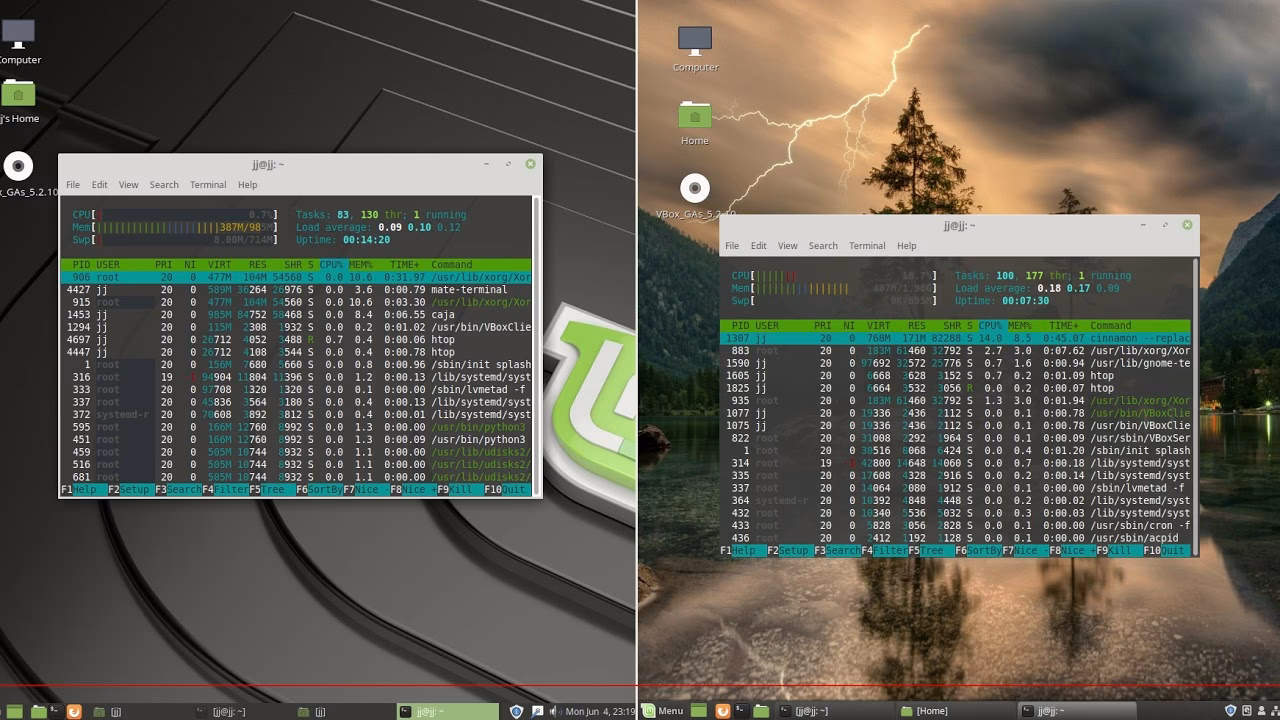Click network icon in right tray
1280x720 pixels.
click(1274, 711)
